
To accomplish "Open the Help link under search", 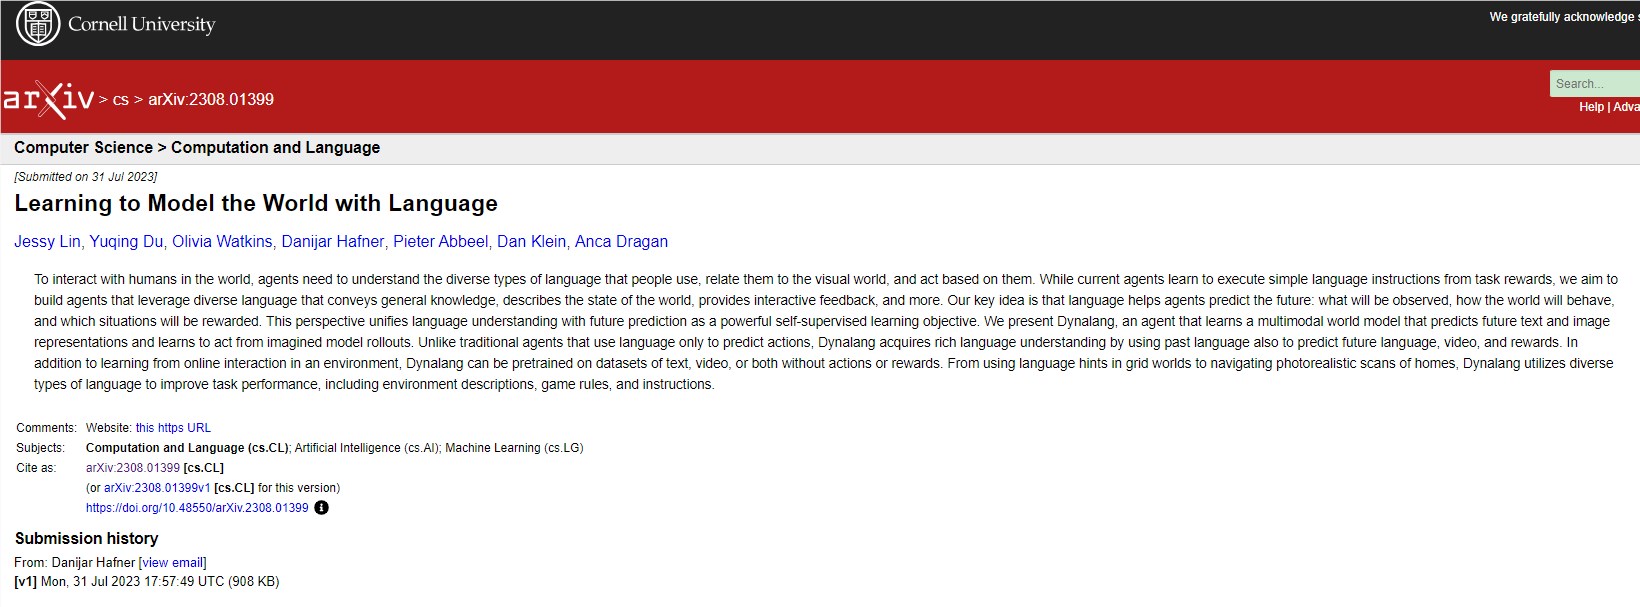I will click(1591, 107).
